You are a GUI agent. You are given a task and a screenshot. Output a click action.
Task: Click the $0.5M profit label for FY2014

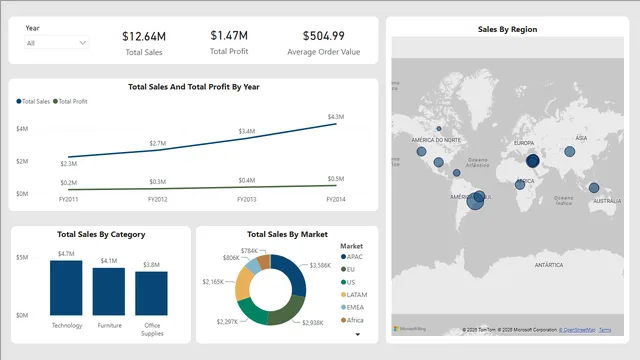pyautogui.click(x=336, y=179)
